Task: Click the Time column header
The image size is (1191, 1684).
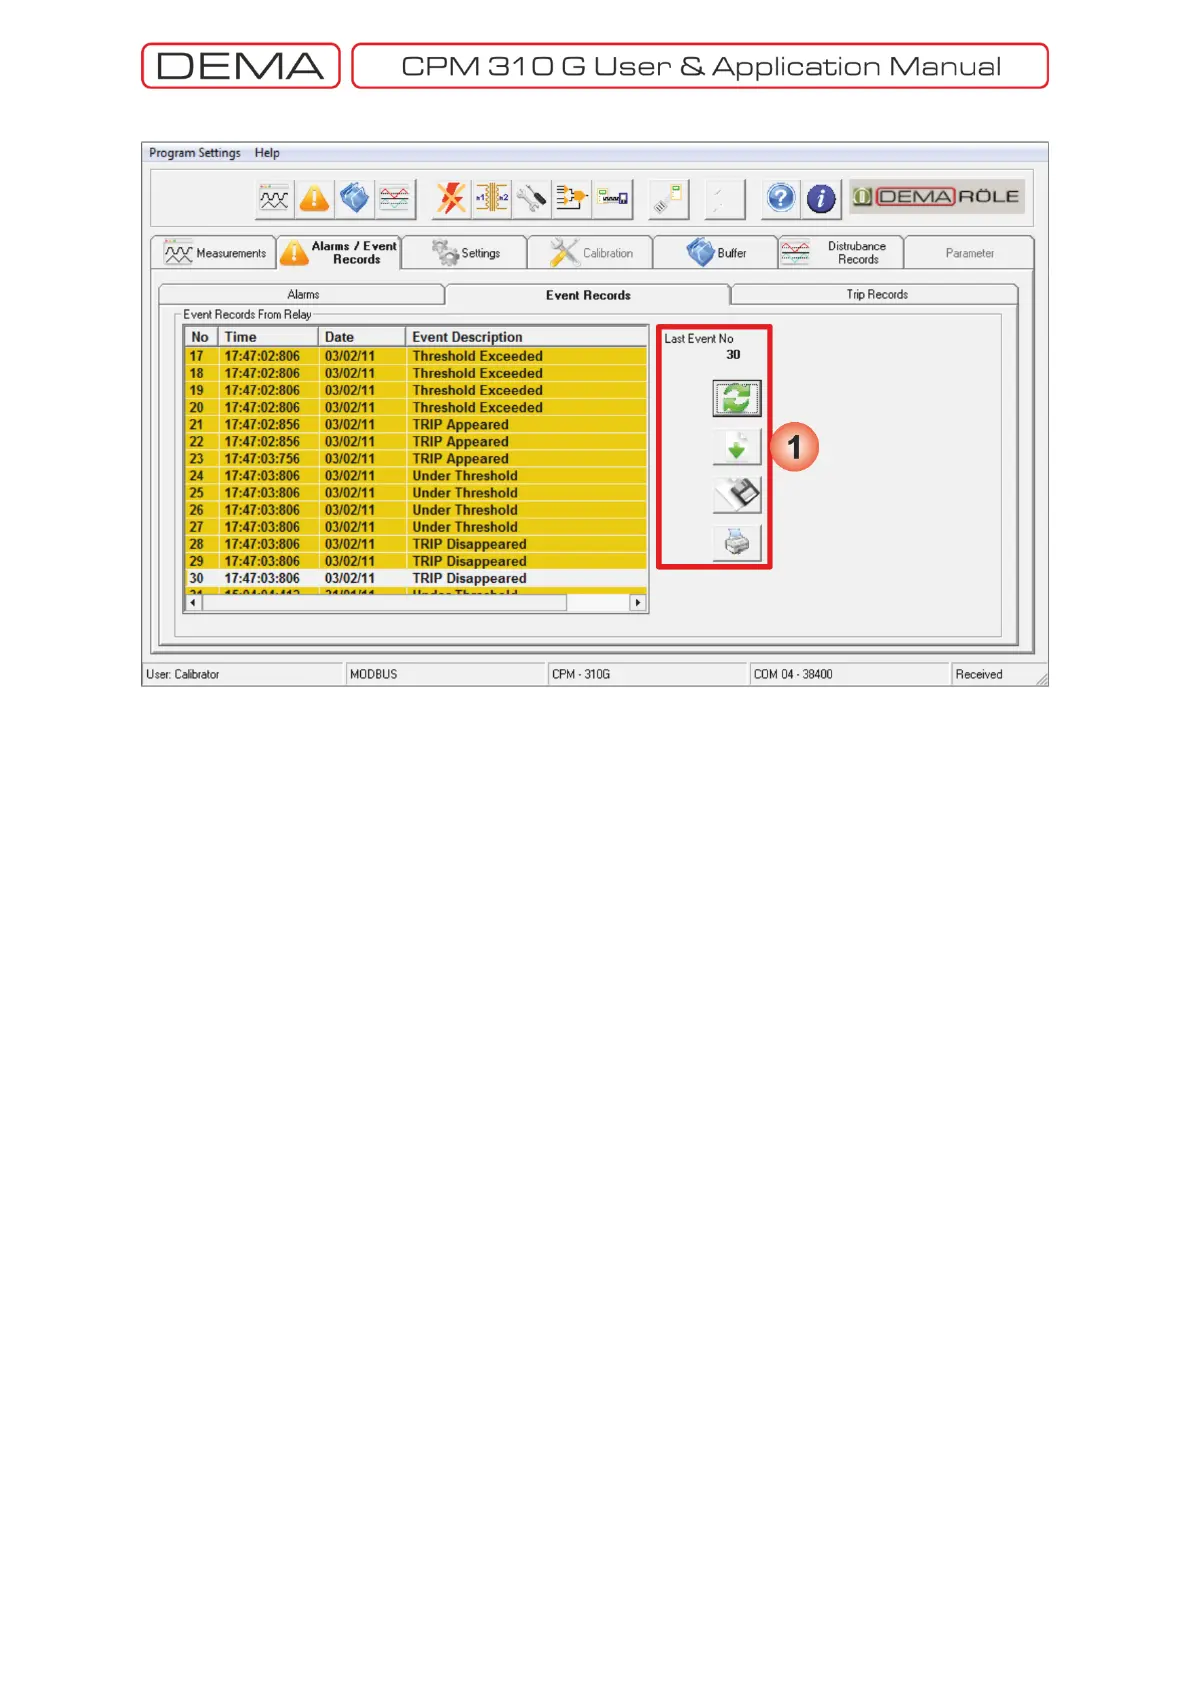Action: click(x=268, y=337)
